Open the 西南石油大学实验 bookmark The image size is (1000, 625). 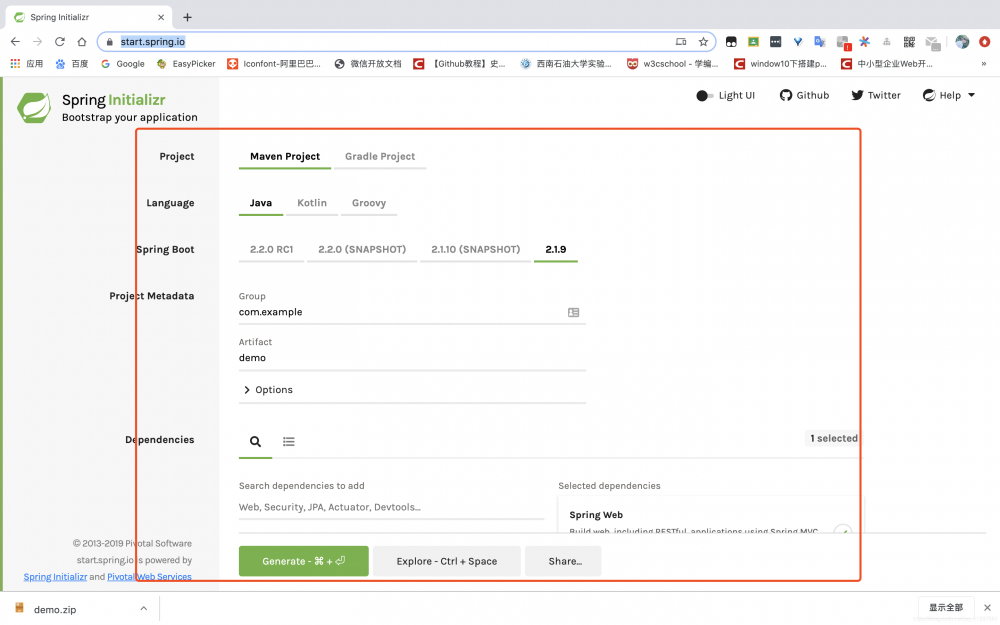click(x=566, y=64)
